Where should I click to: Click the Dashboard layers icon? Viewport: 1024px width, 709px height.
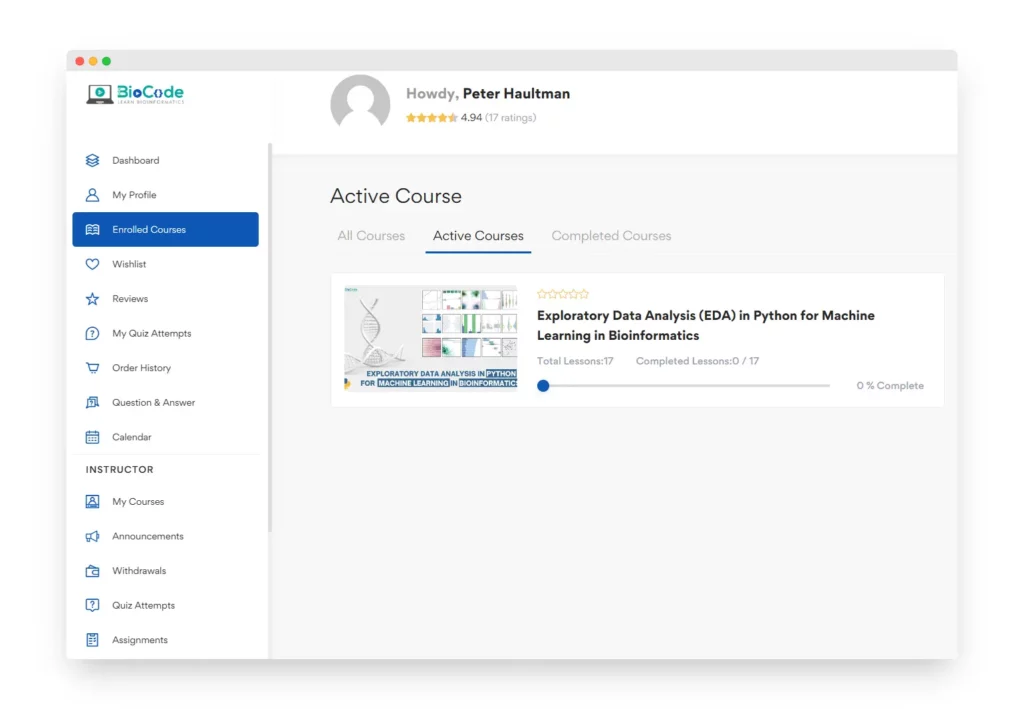pyautogui.click(x=92, y=160)
